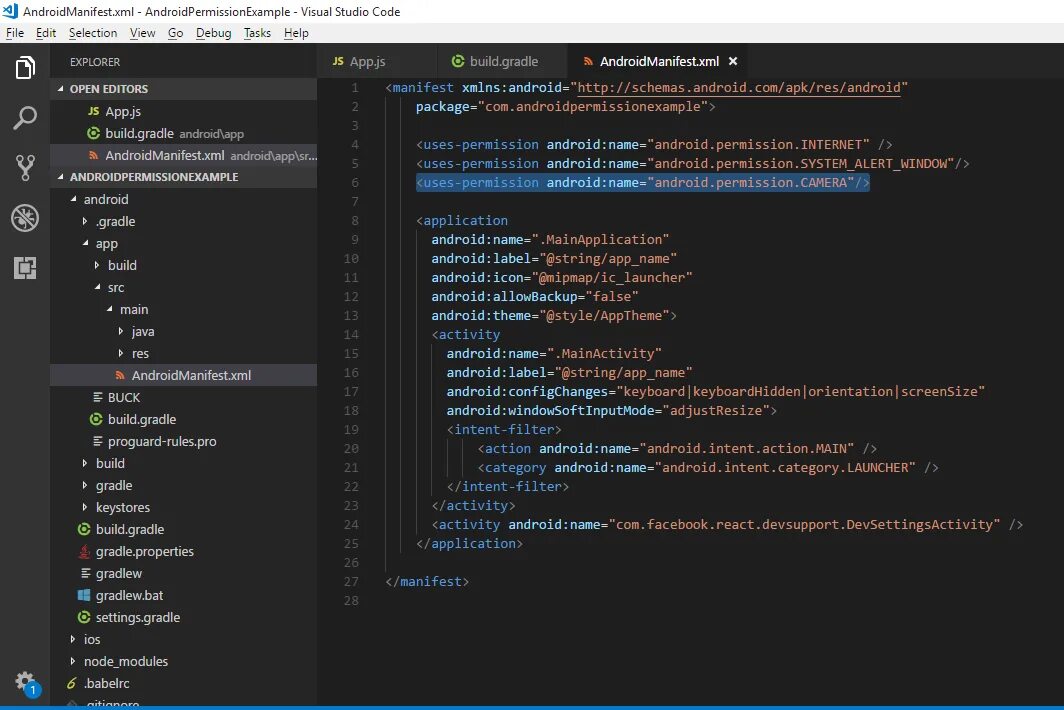Open the Debug menu
Image resolution: width=1064 pixels, height=710 pixels.
213,33
